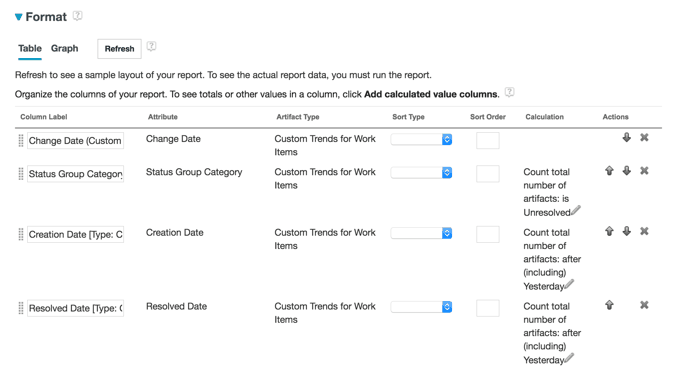Click 'Add calculated value columns' bold text
This screenshot has height=375, width=681.
coord(432,94)
